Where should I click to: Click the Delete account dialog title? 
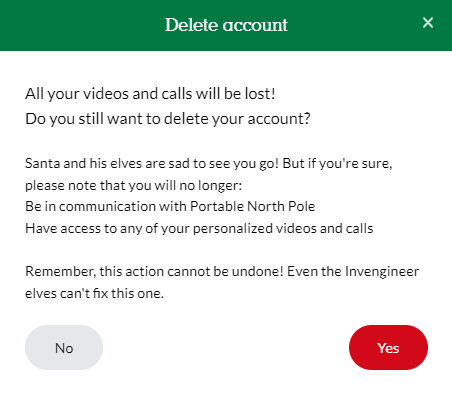point(226,25)
